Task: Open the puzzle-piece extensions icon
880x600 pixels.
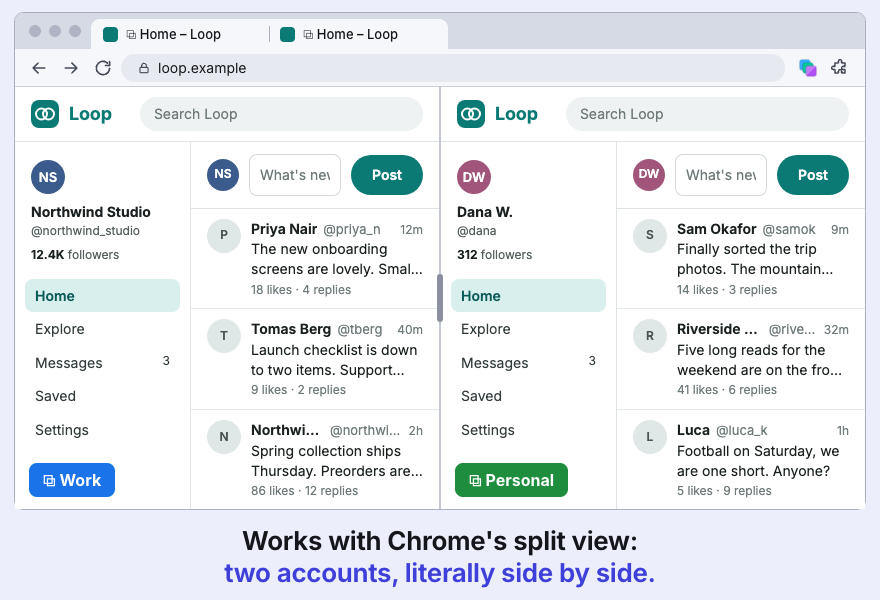Action: (839, 67)
